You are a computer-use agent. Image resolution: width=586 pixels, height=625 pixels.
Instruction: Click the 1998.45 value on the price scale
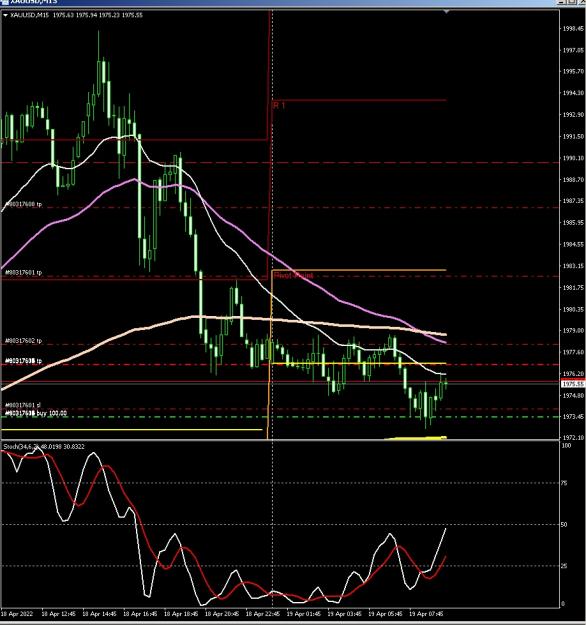[x=573, y=29]
